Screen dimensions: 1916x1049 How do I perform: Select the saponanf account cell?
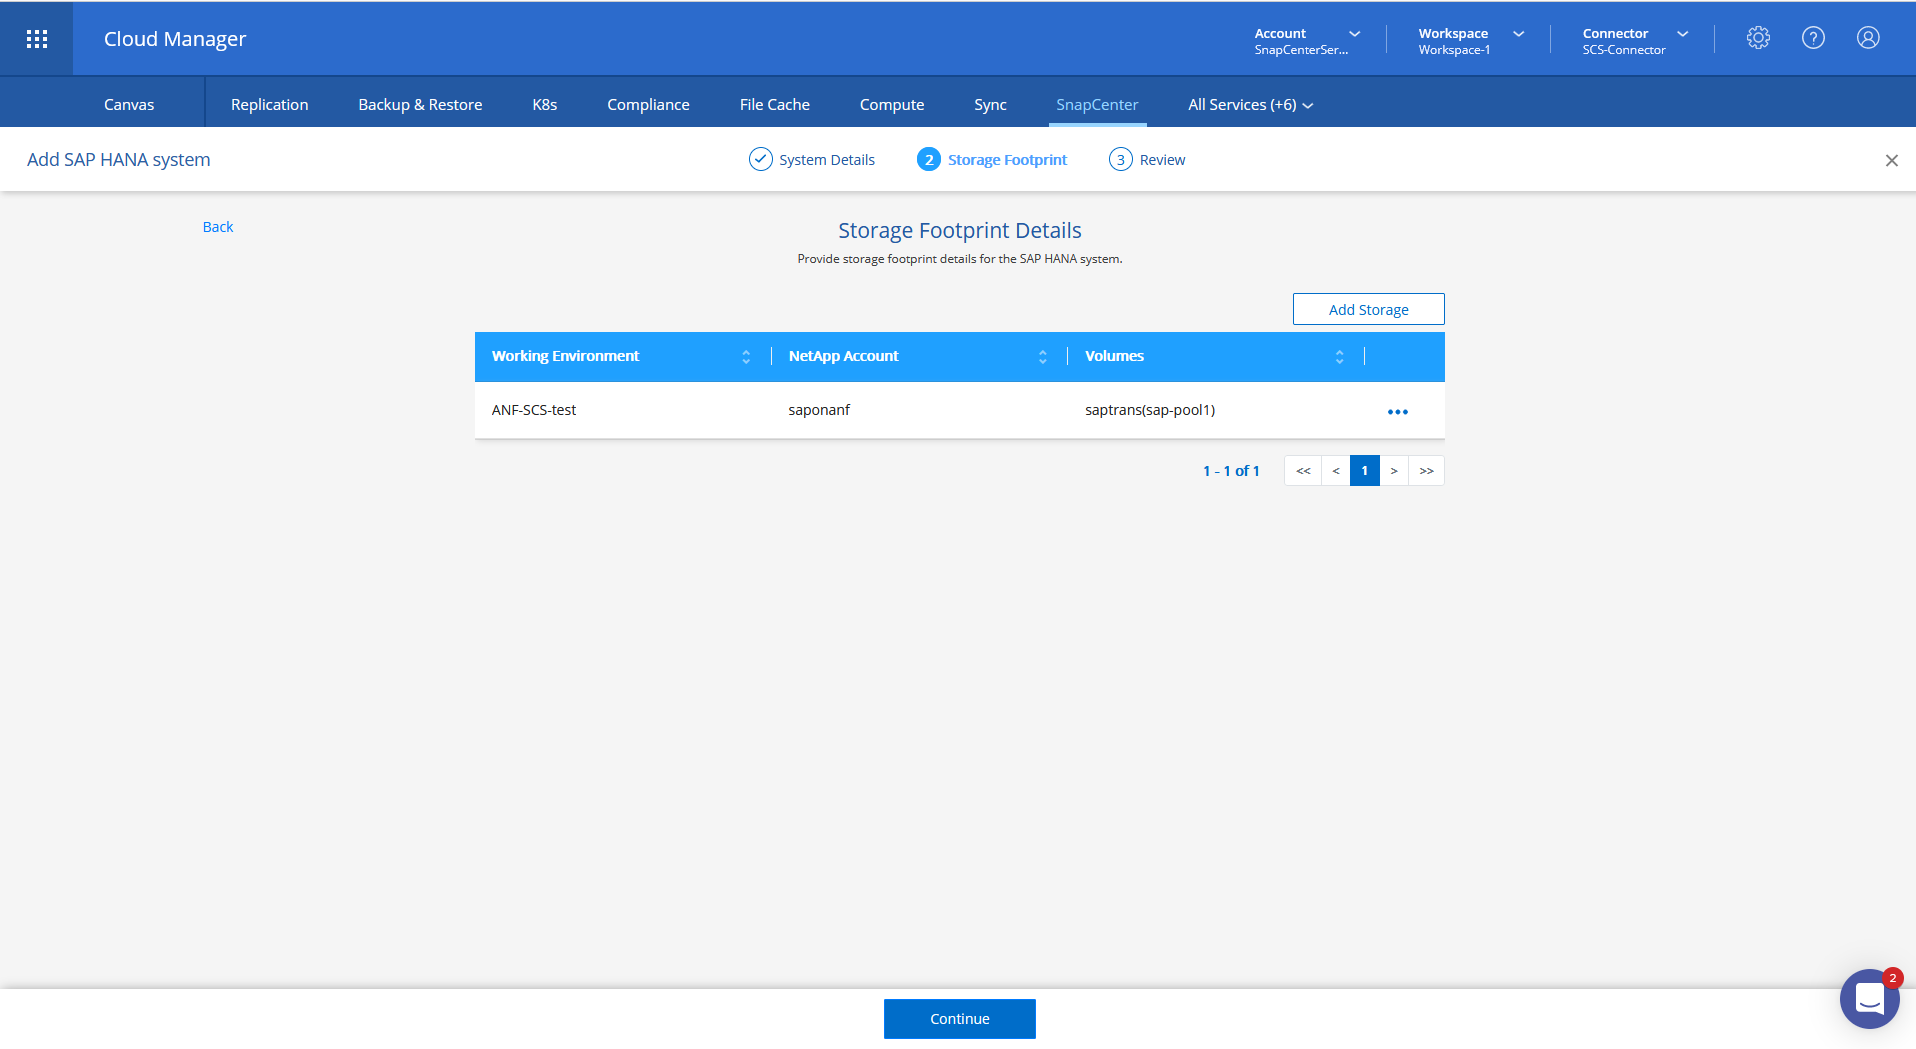click(819, 410)
